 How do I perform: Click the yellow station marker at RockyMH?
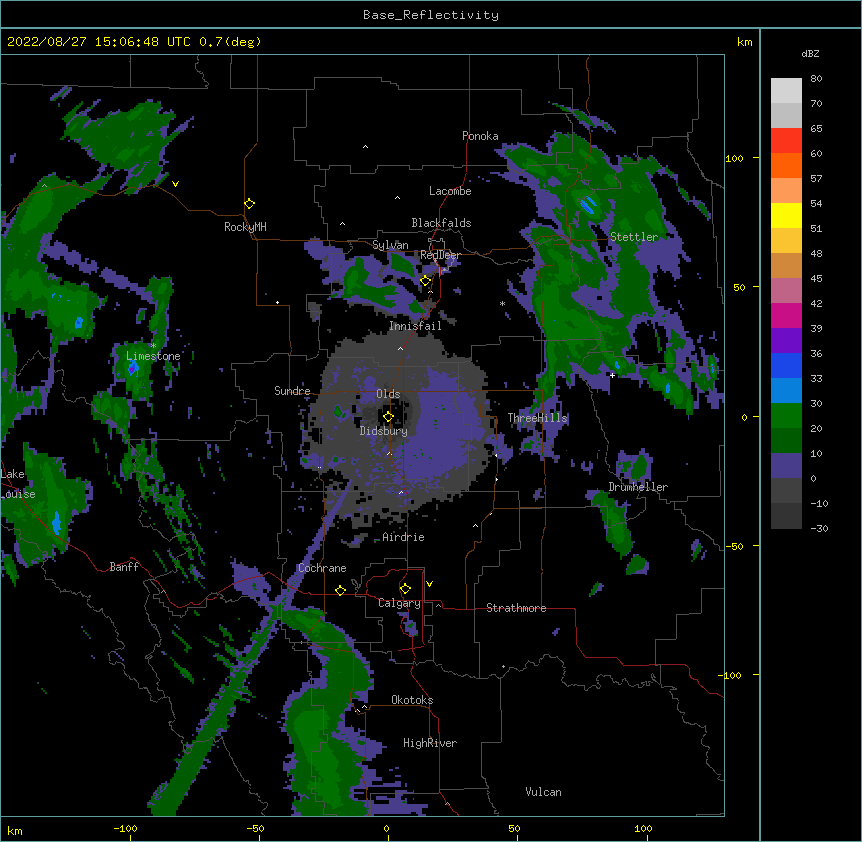[249, 203]
